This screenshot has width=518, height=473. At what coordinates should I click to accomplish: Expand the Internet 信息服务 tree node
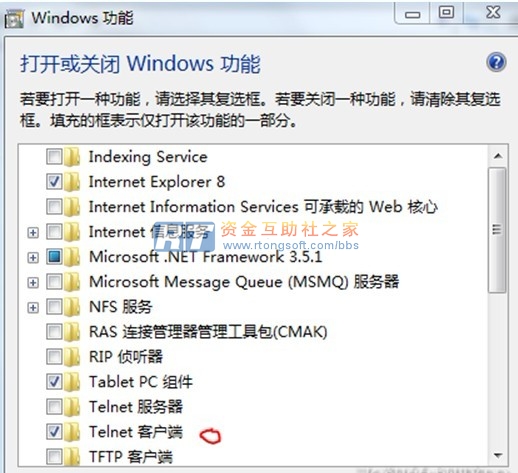(33, 232)
